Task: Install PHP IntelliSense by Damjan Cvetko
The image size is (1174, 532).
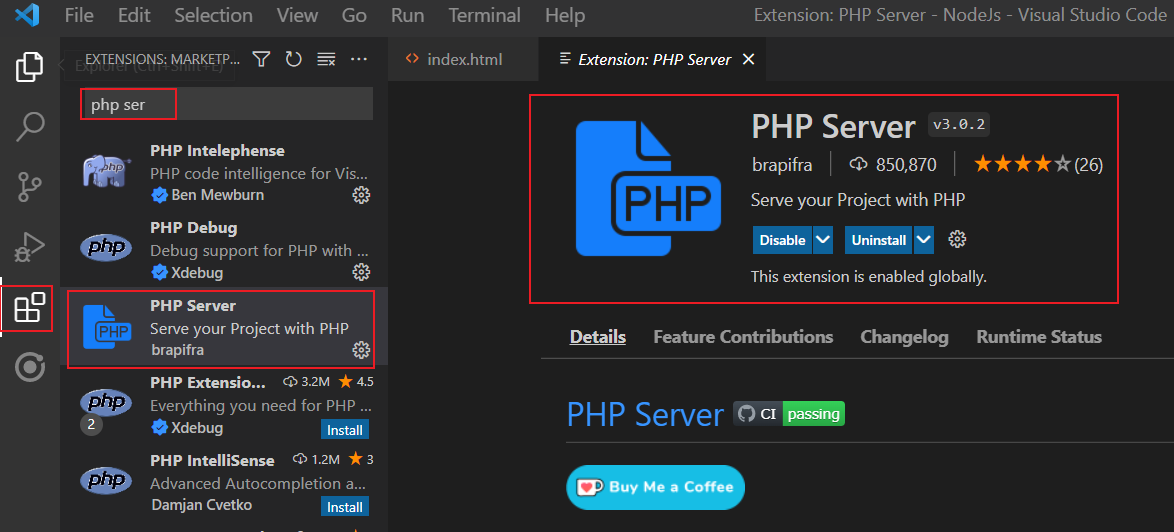Action: point(345,507)
